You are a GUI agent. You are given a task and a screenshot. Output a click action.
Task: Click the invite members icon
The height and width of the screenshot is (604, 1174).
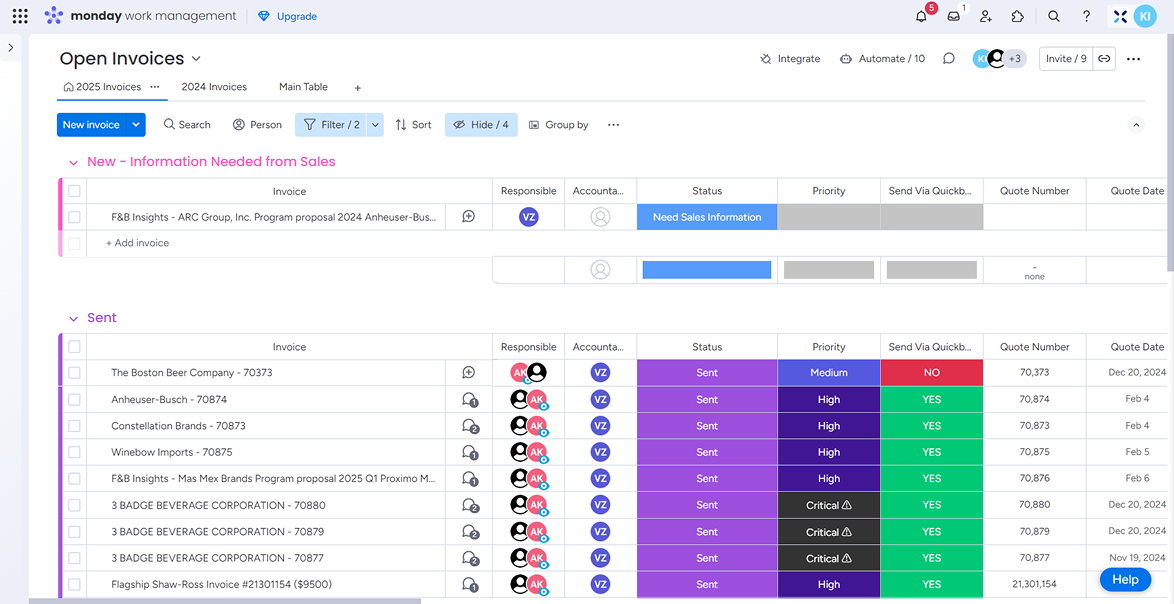(986, 16)
